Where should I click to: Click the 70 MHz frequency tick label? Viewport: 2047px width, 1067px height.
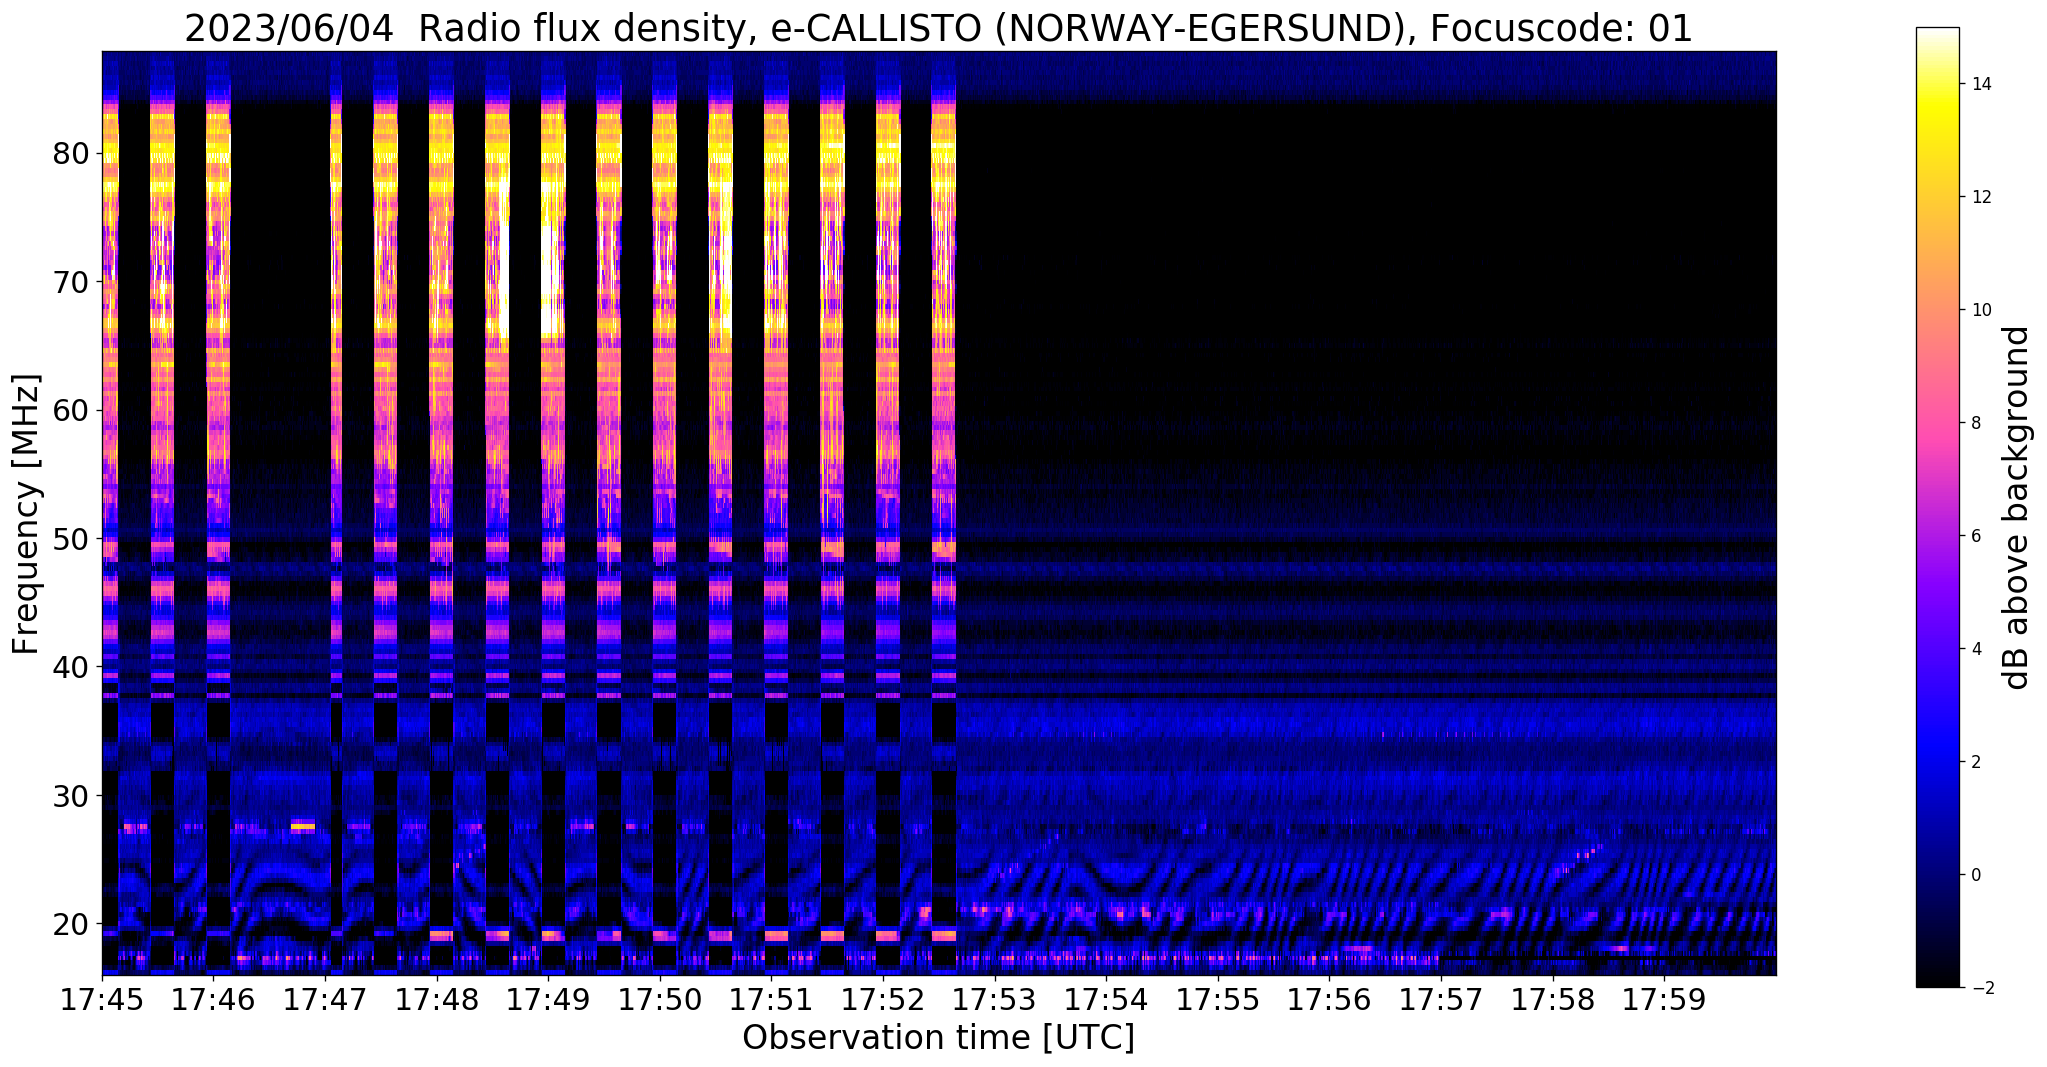pyautogui.click(x=72, y=282)
